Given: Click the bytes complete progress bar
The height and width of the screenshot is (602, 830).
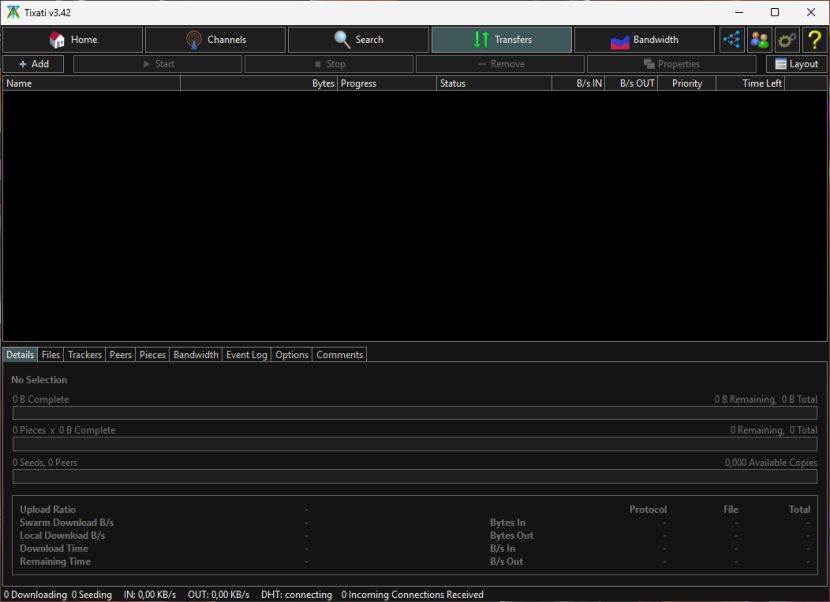Looking at the screenshot, I should click(x=414, y=413).
